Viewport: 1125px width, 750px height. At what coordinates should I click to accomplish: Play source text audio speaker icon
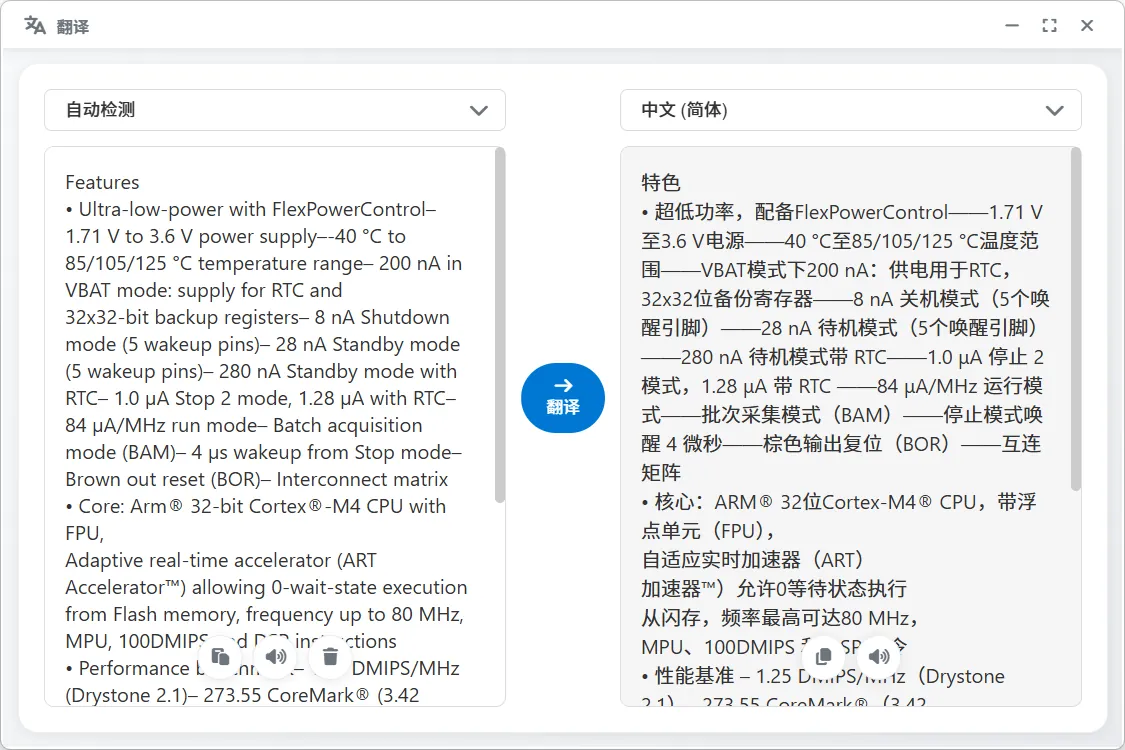276,657
